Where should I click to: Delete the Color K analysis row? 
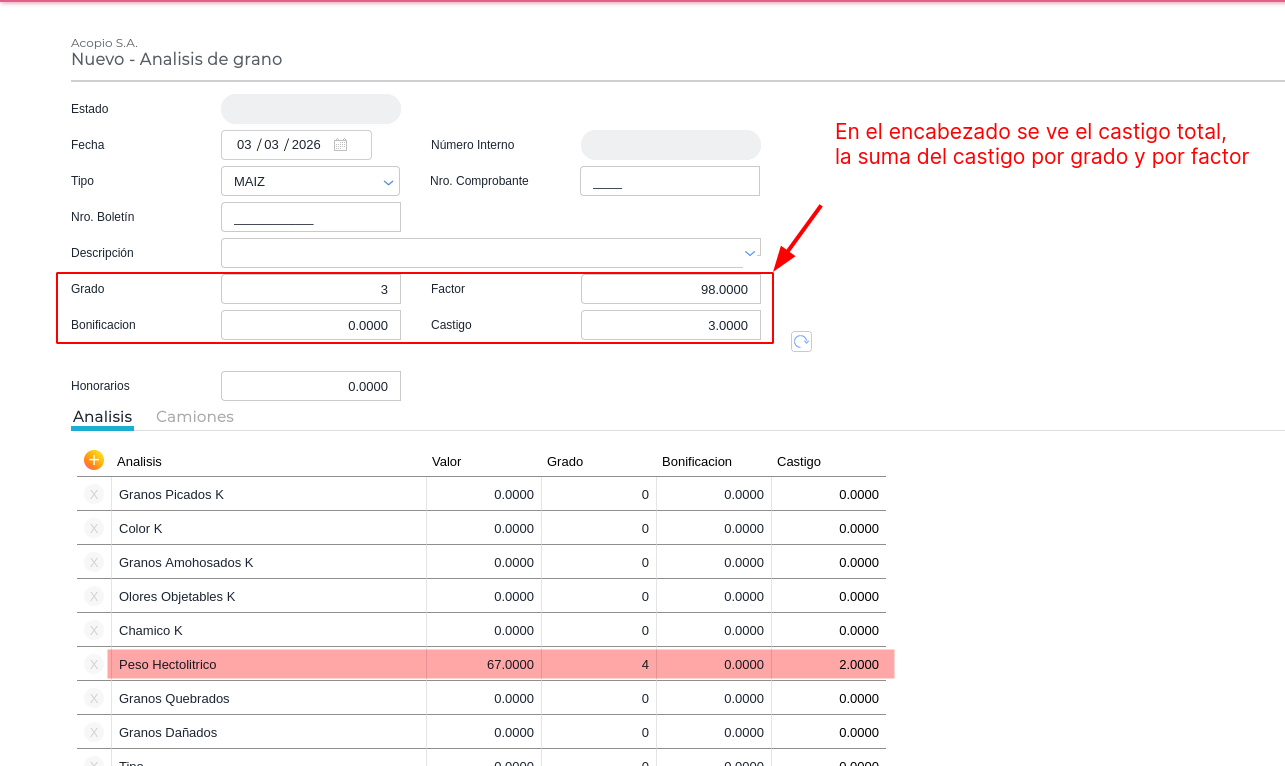94,528
